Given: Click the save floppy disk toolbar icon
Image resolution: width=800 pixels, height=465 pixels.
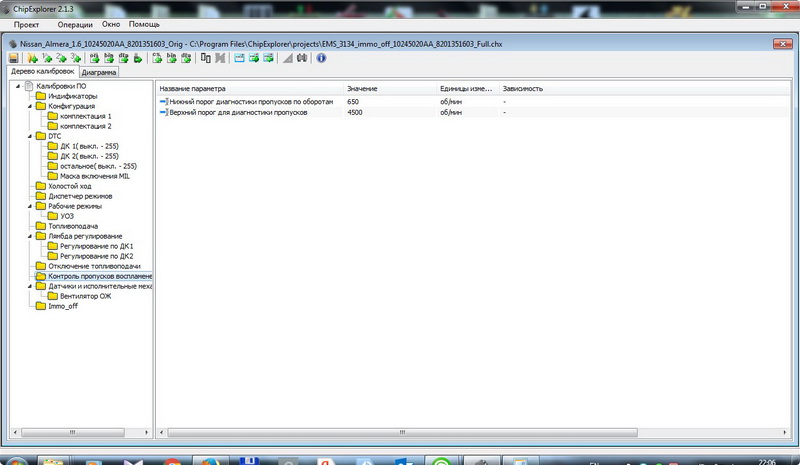Looking at the screenshot, I should [x=14, y=59].
